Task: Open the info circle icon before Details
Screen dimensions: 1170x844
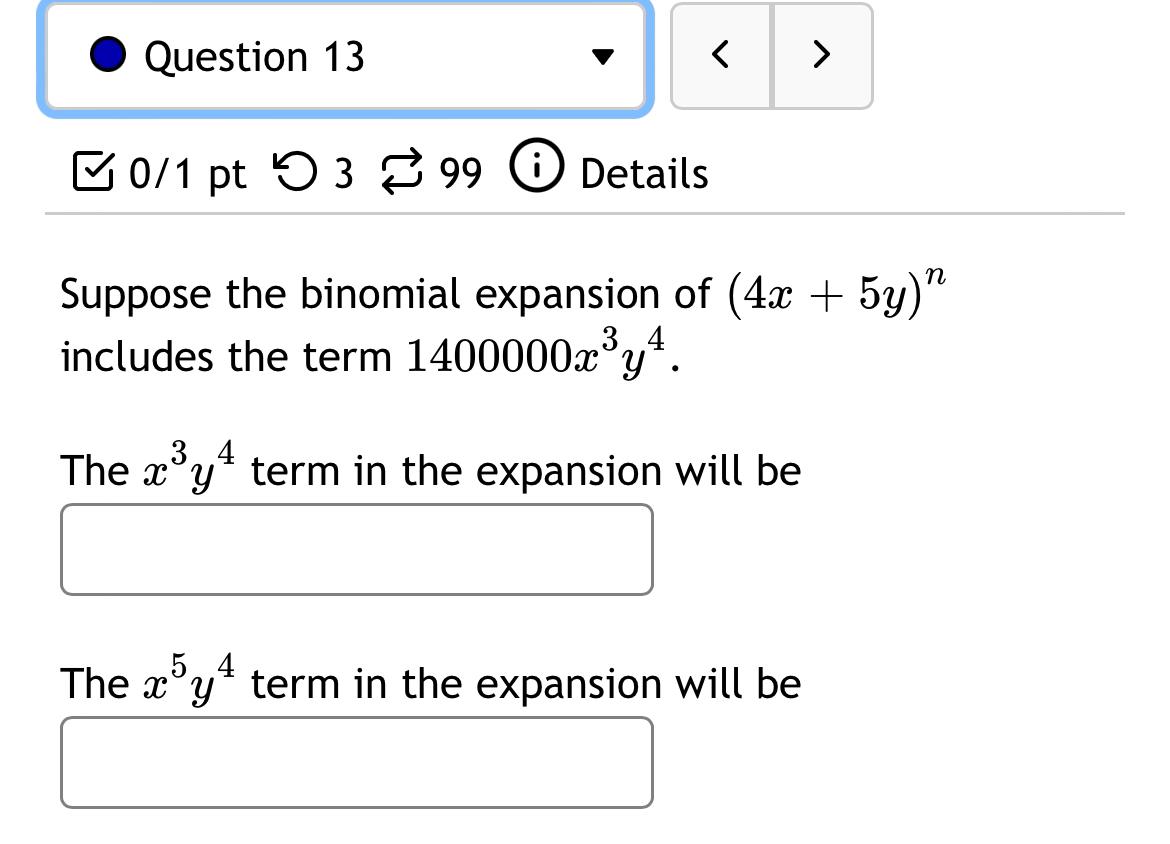Action: [x=535, y=170]
